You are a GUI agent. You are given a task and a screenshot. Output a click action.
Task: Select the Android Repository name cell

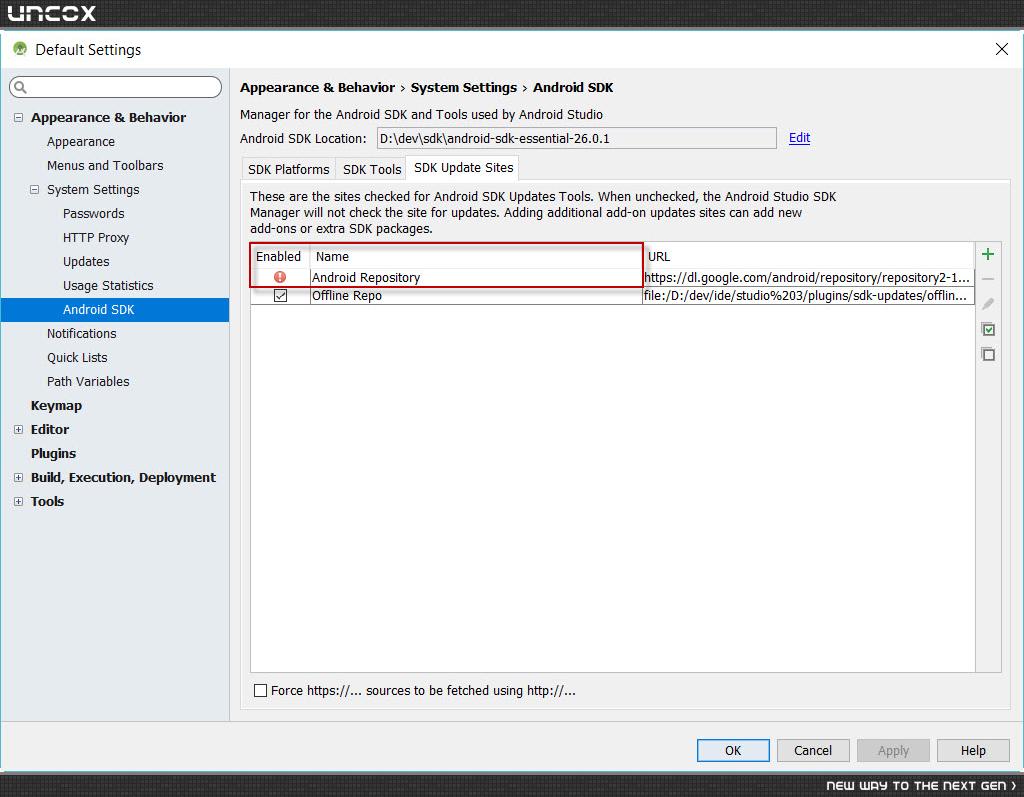pyautogui.click(x=476, y=278)
